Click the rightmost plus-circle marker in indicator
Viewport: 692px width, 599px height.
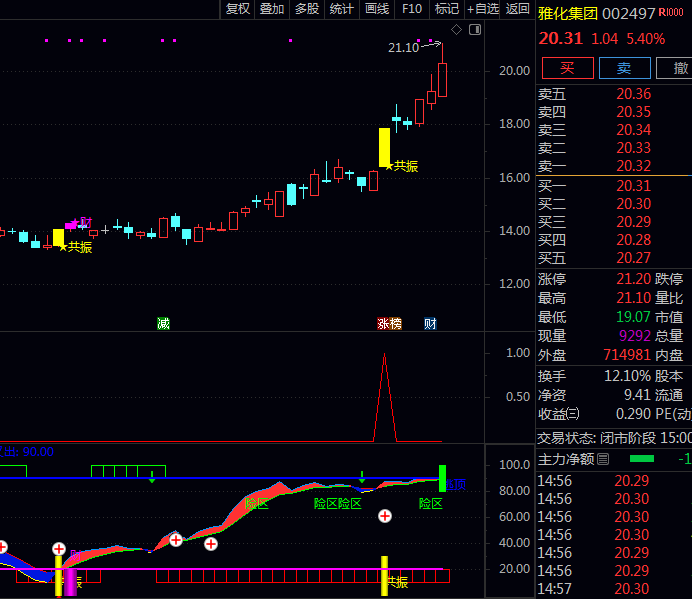point(385,516)
